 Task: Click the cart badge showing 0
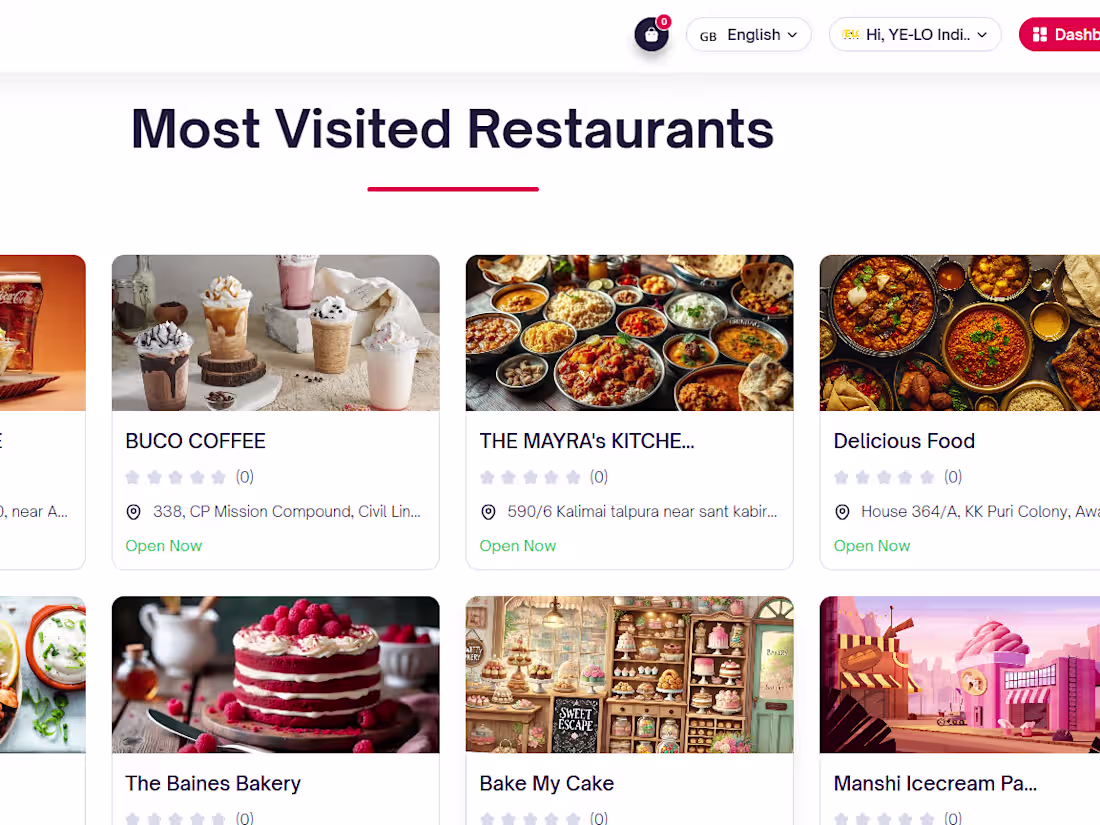pyautogui.click(x=664, y=22)
